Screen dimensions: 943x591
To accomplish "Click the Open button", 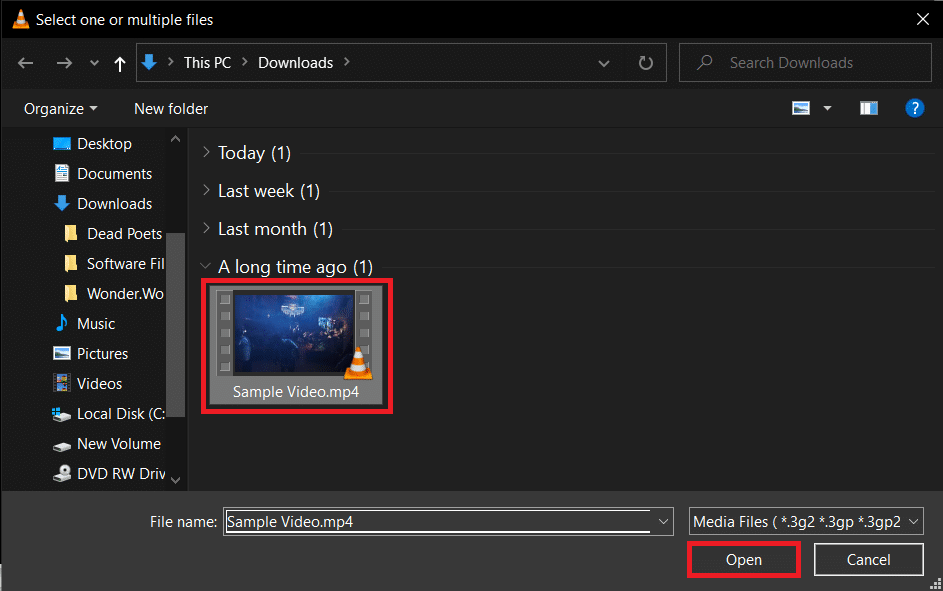I will coord(743,559).
